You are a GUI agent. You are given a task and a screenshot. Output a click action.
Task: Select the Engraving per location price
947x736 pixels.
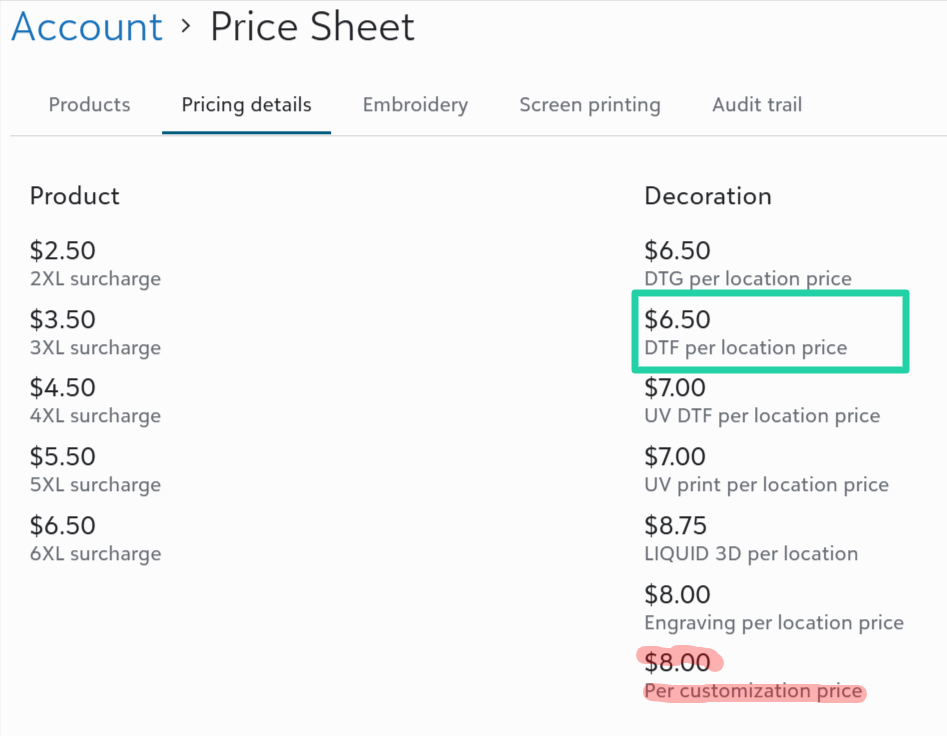pos(677,595)
